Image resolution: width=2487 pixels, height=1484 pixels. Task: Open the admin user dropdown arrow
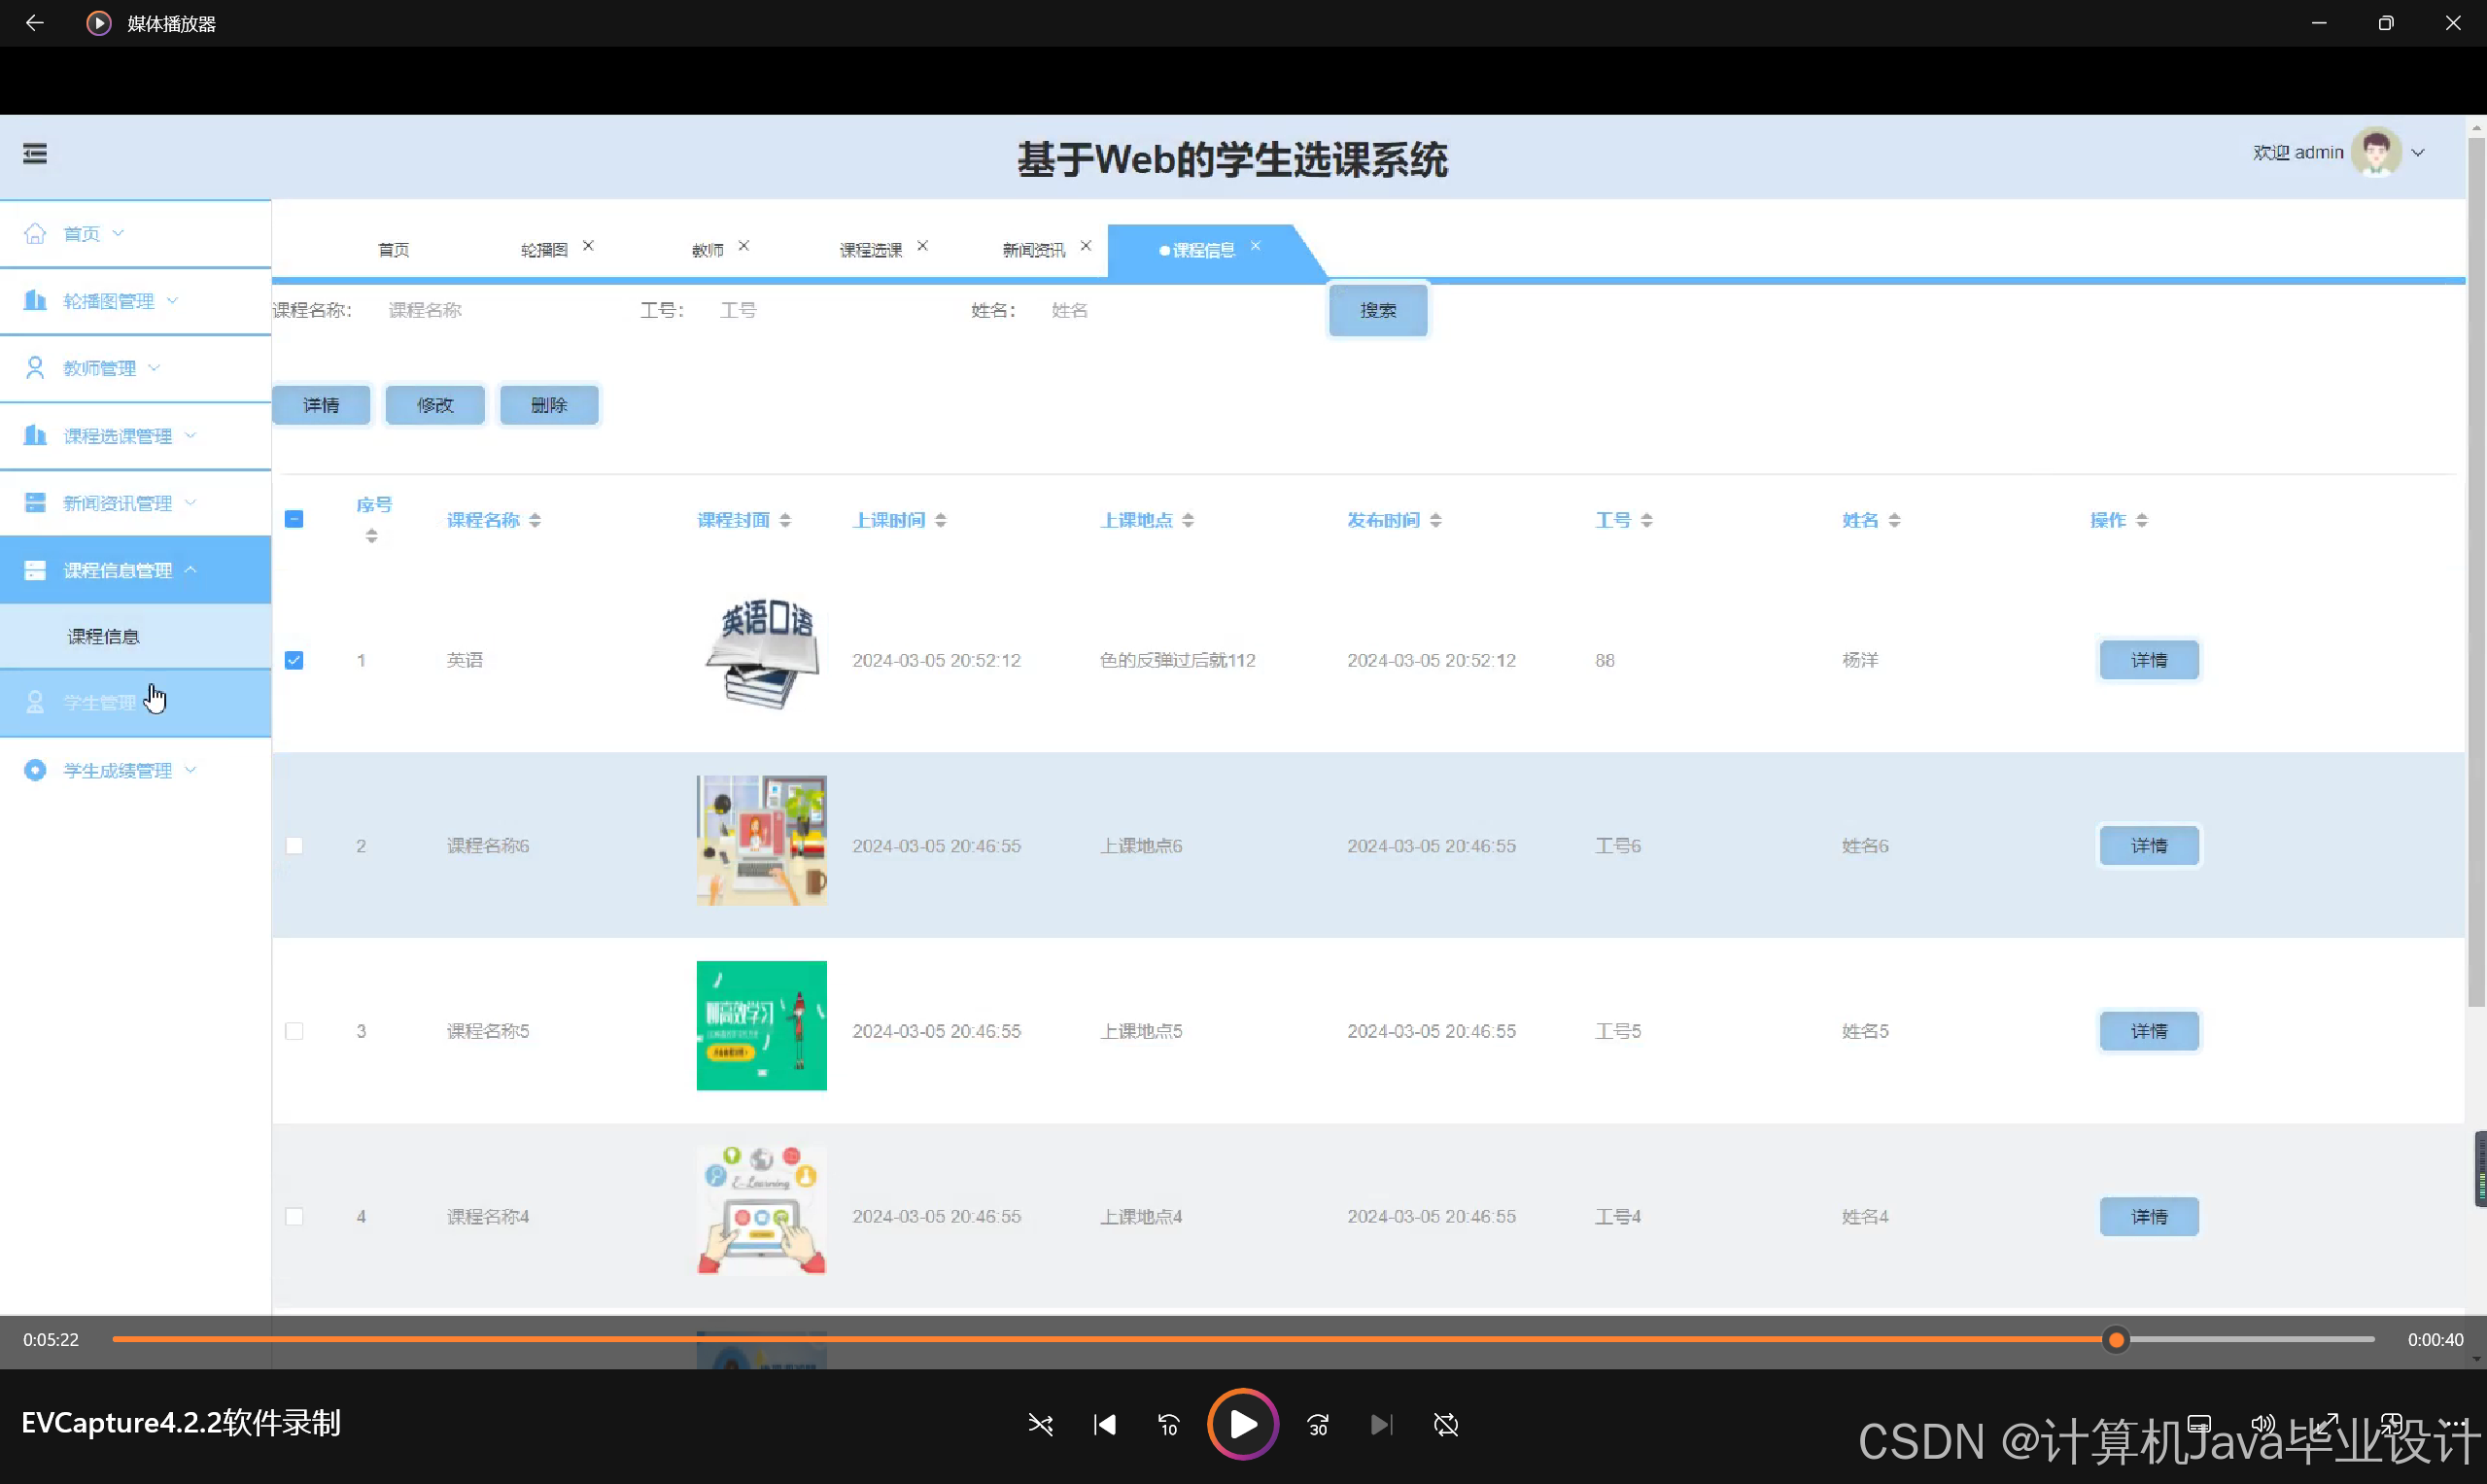click(2418, 153)
